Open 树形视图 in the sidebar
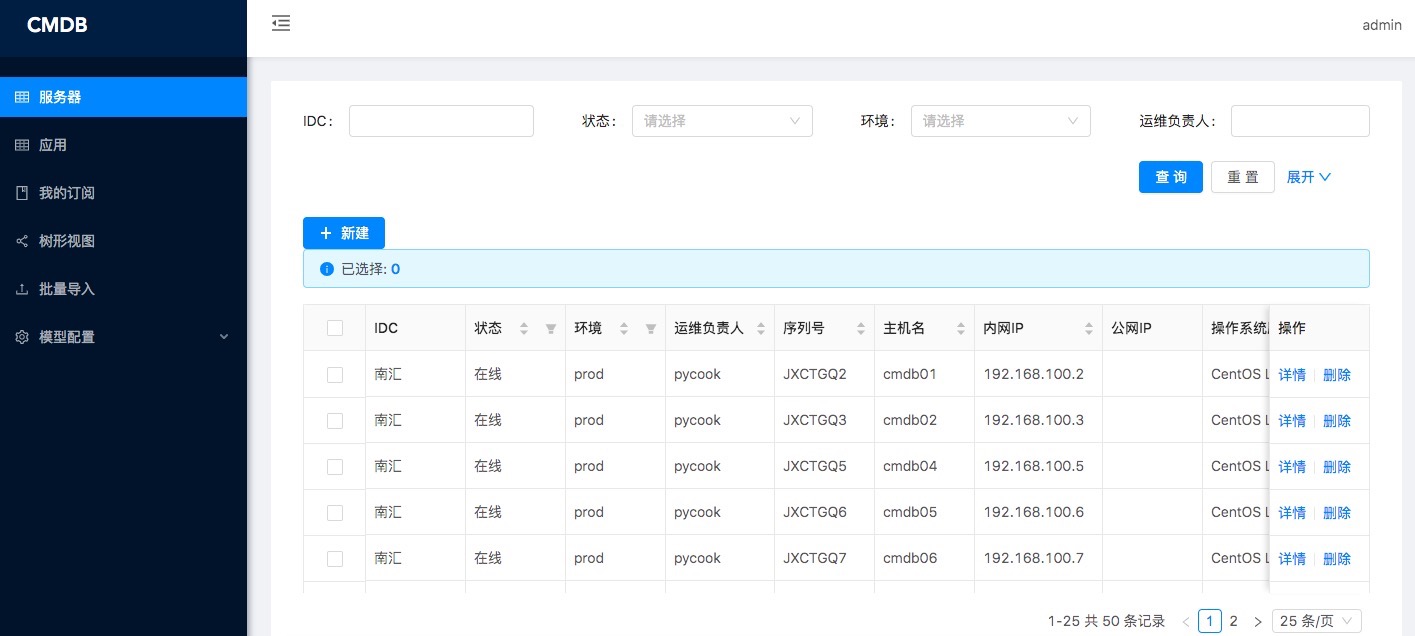 (67, 241)
